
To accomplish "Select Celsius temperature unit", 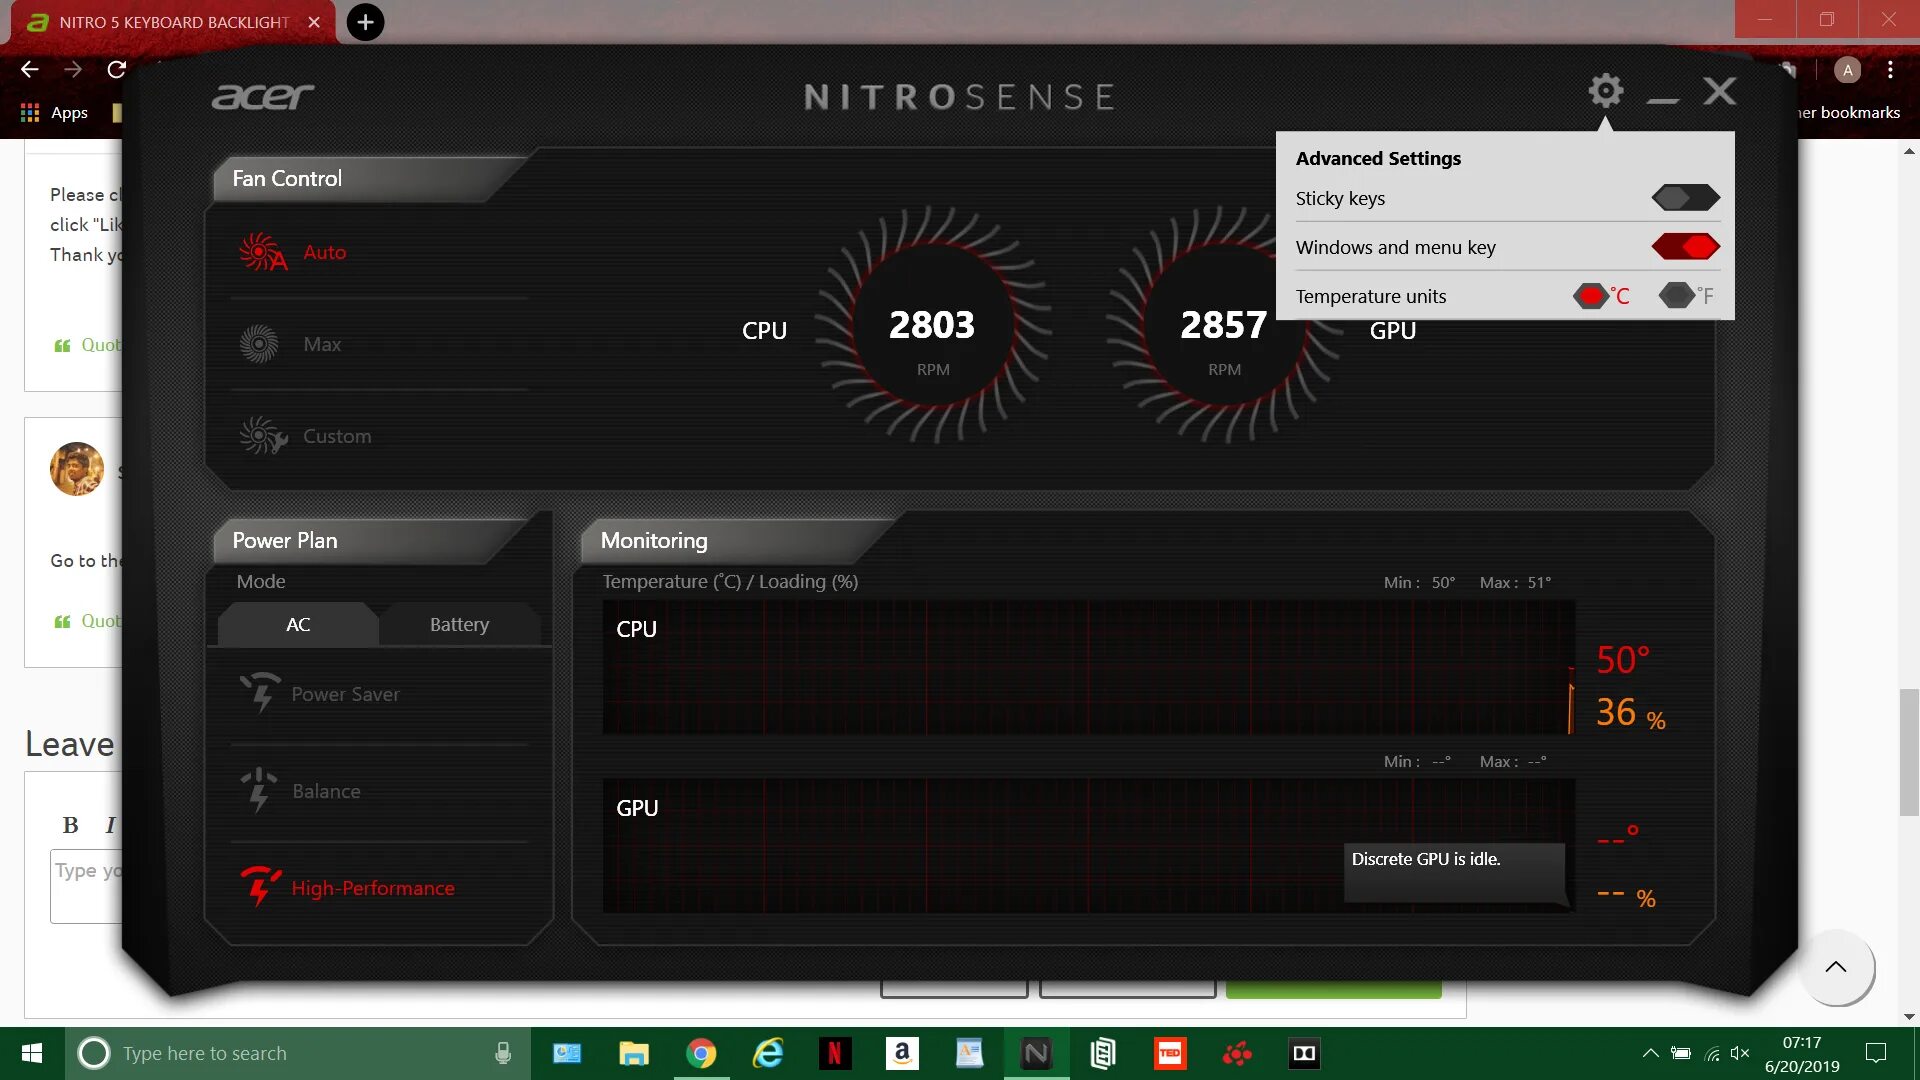I will click(x=1590, y=296).
